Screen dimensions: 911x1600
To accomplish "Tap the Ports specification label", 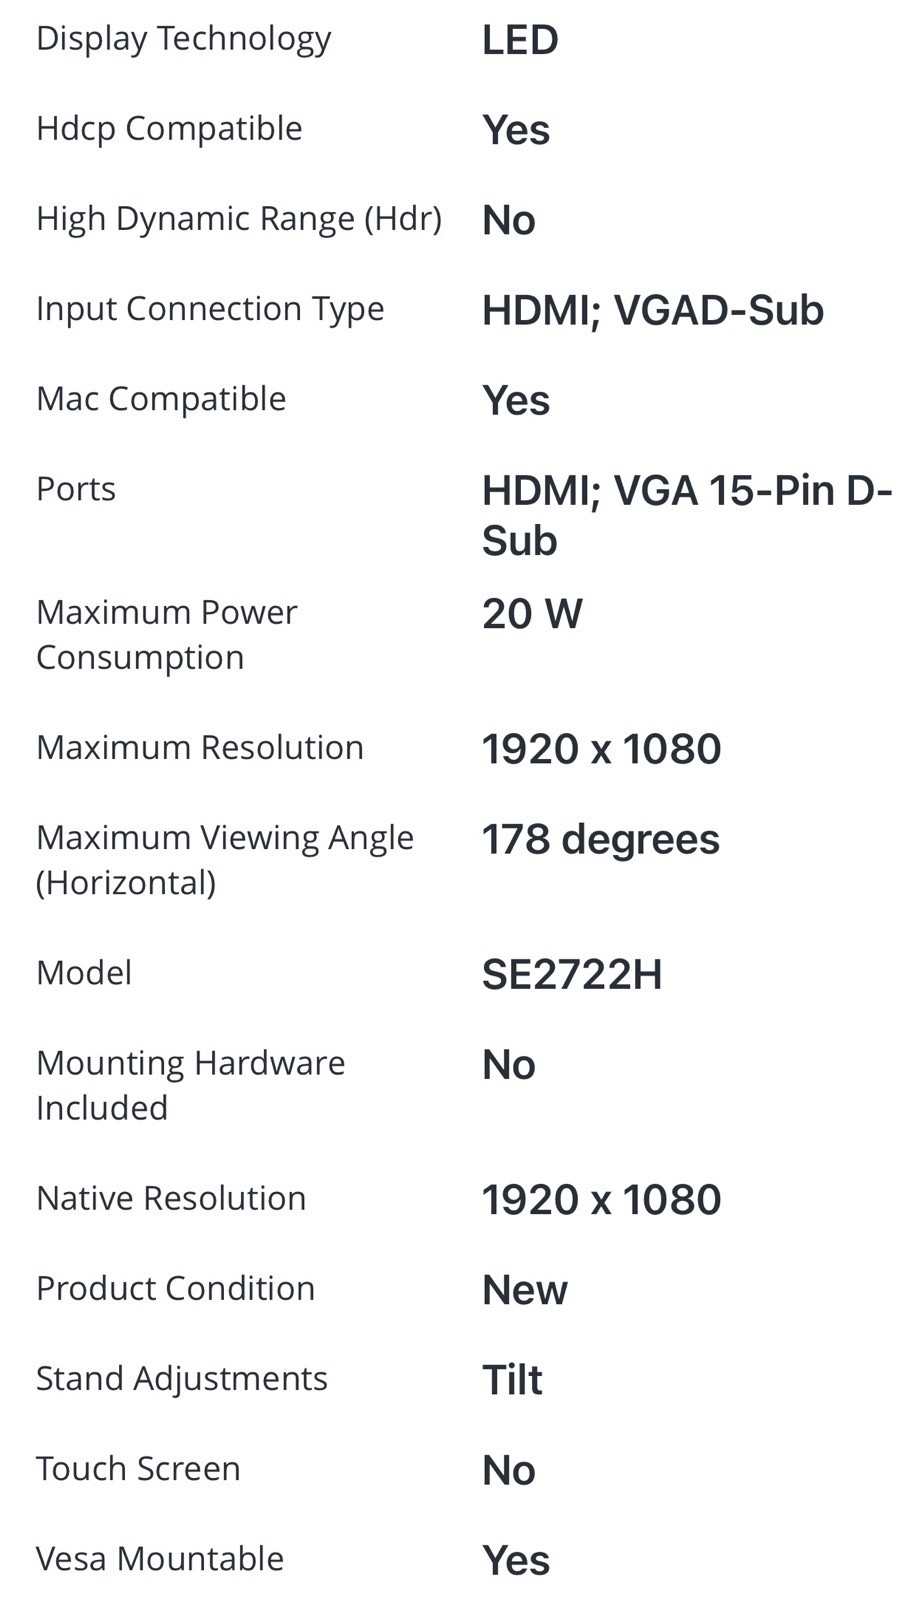I will 76,489.
